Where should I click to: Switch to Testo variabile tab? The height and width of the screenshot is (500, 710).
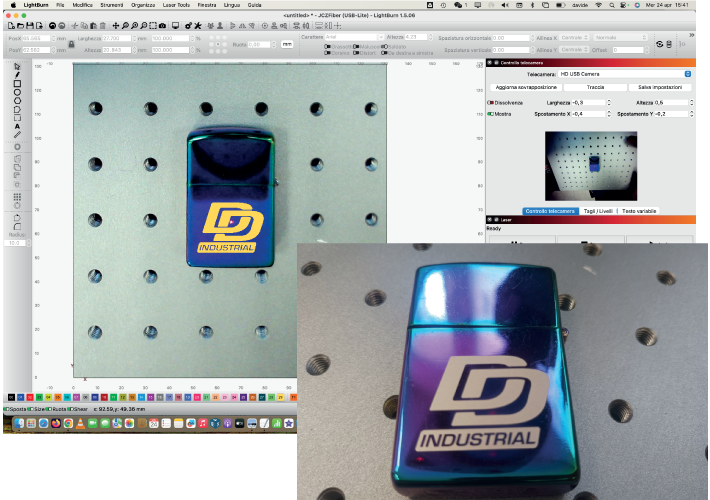638,211
